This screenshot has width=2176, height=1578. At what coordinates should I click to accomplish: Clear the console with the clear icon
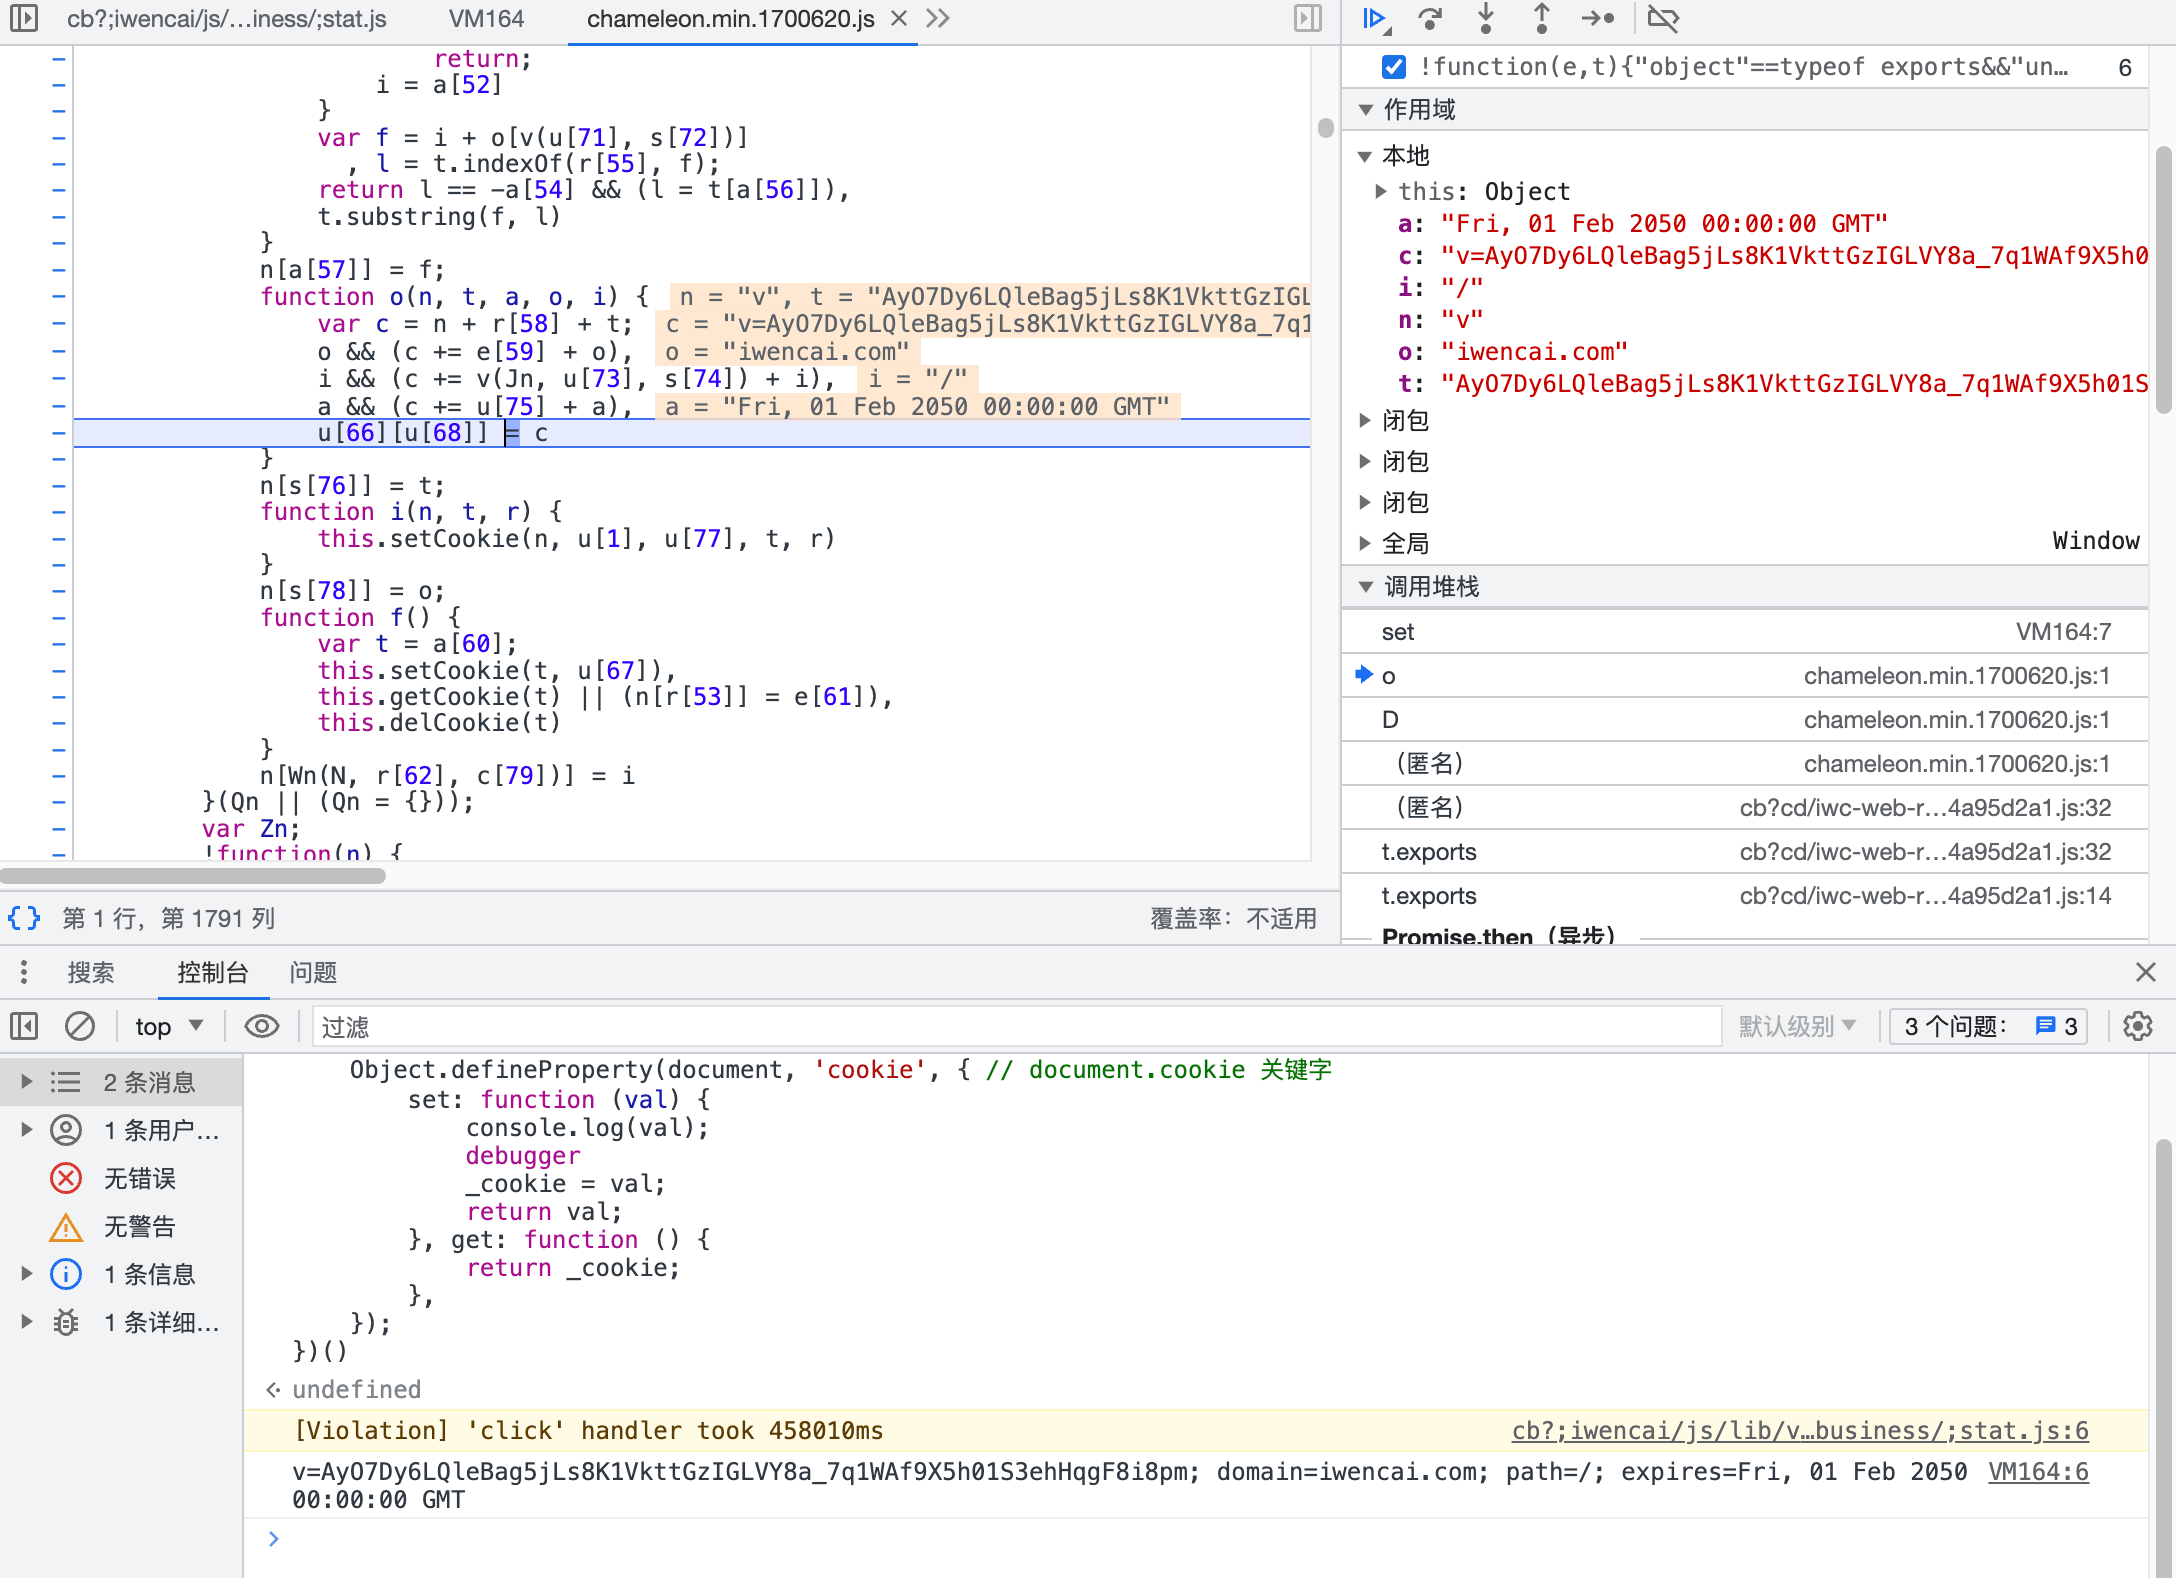click(80, 1026)
